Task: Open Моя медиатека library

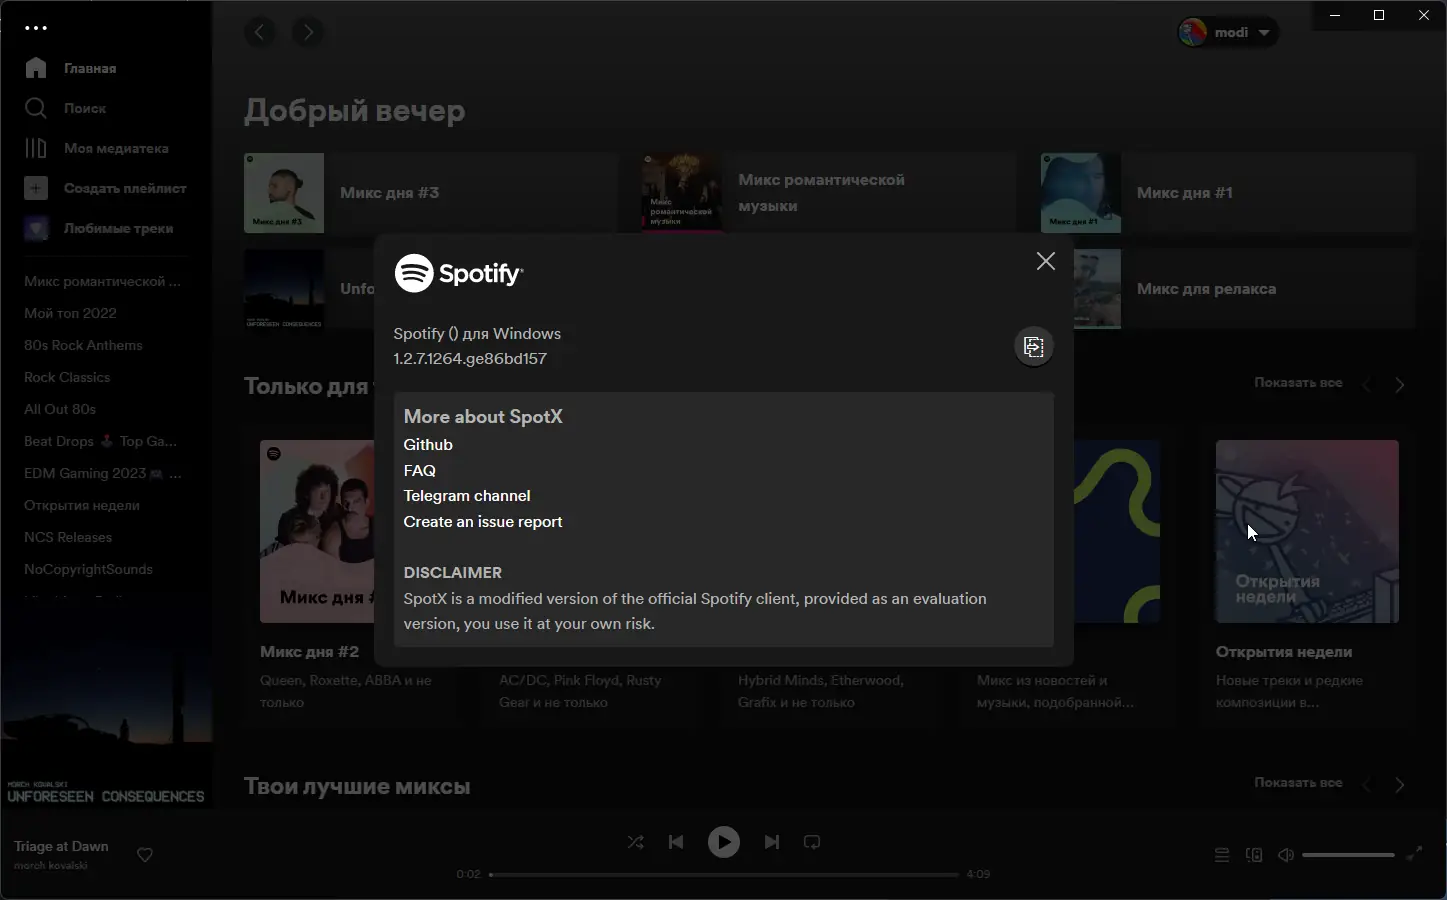Action: (x=96, y=148)
